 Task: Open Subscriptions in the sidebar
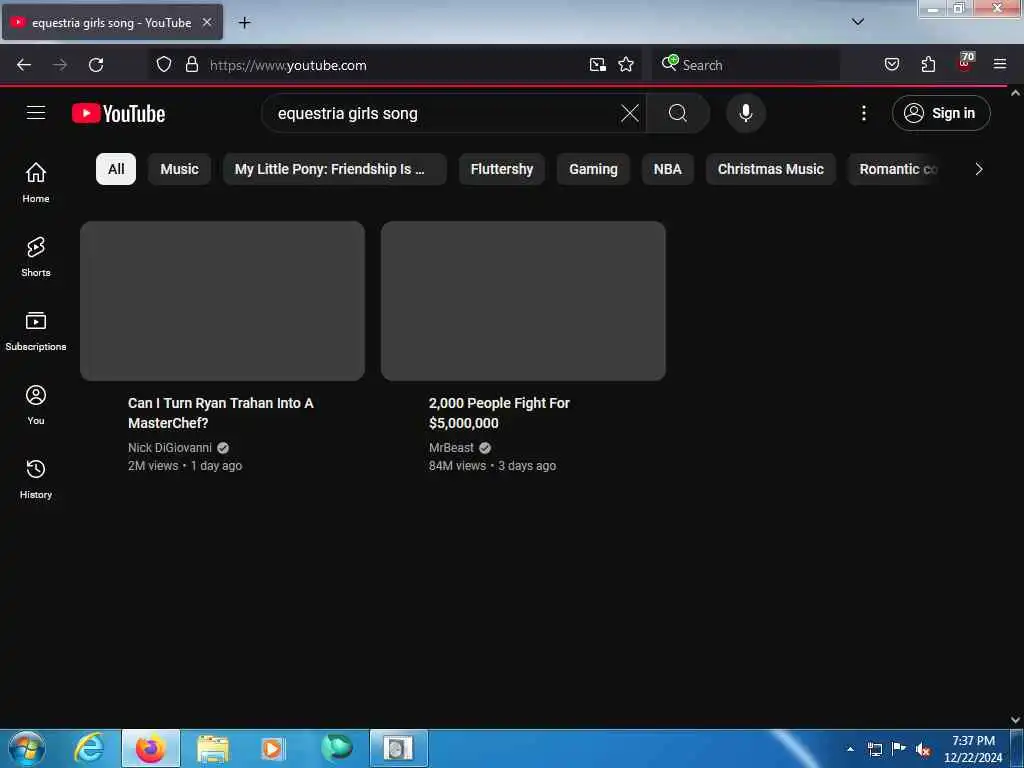coord(36,330)
